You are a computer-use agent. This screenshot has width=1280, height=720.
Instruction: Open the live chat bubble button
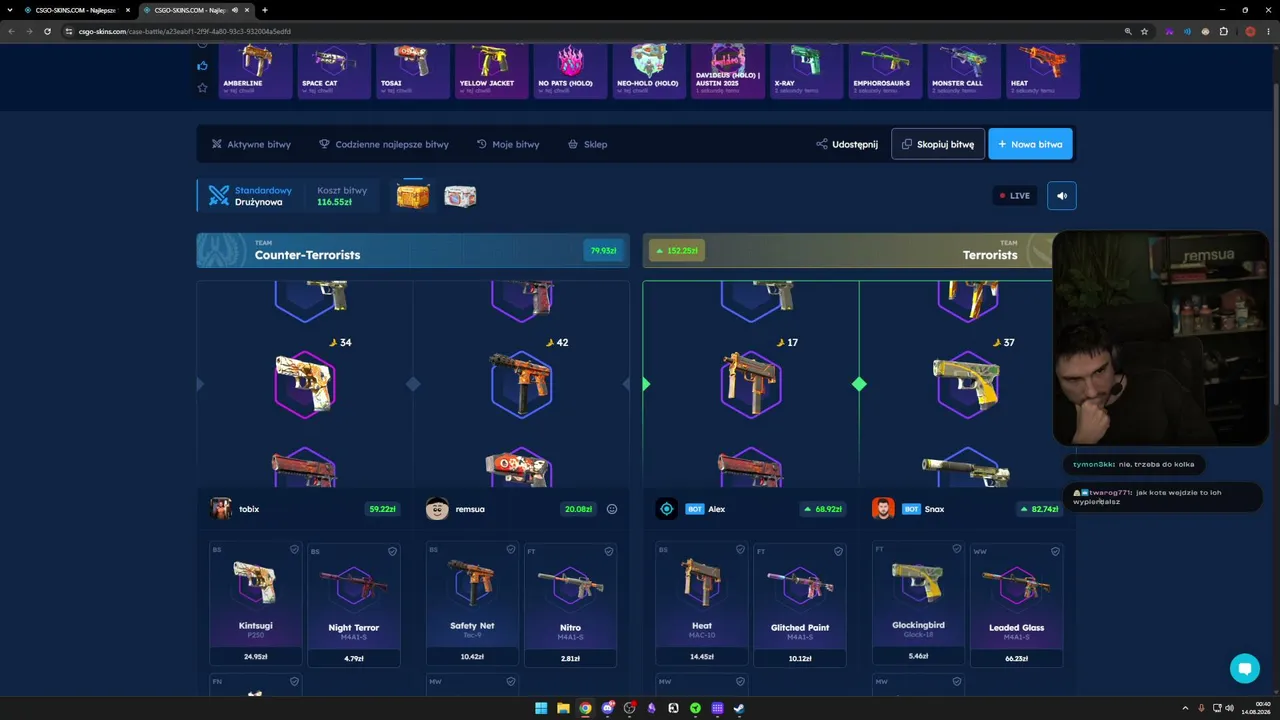point(1245,669)
